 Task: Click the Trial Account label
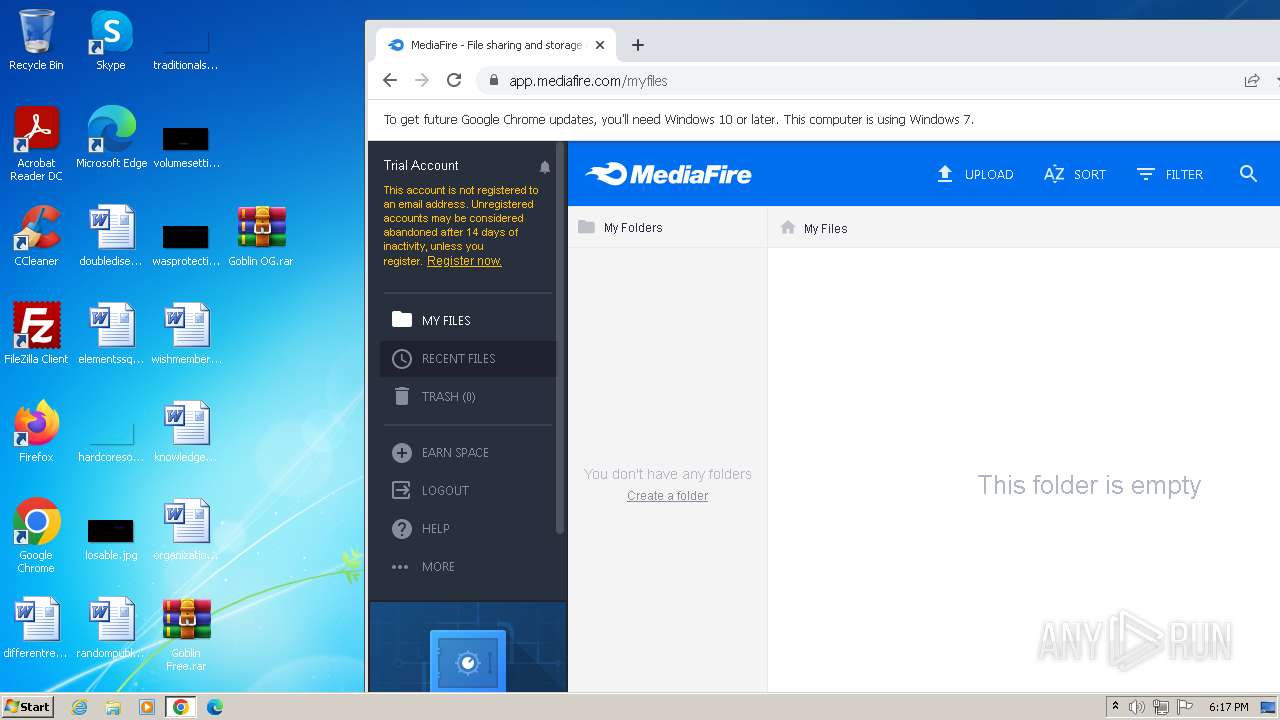pyautogui.click(x=421, y=165)
